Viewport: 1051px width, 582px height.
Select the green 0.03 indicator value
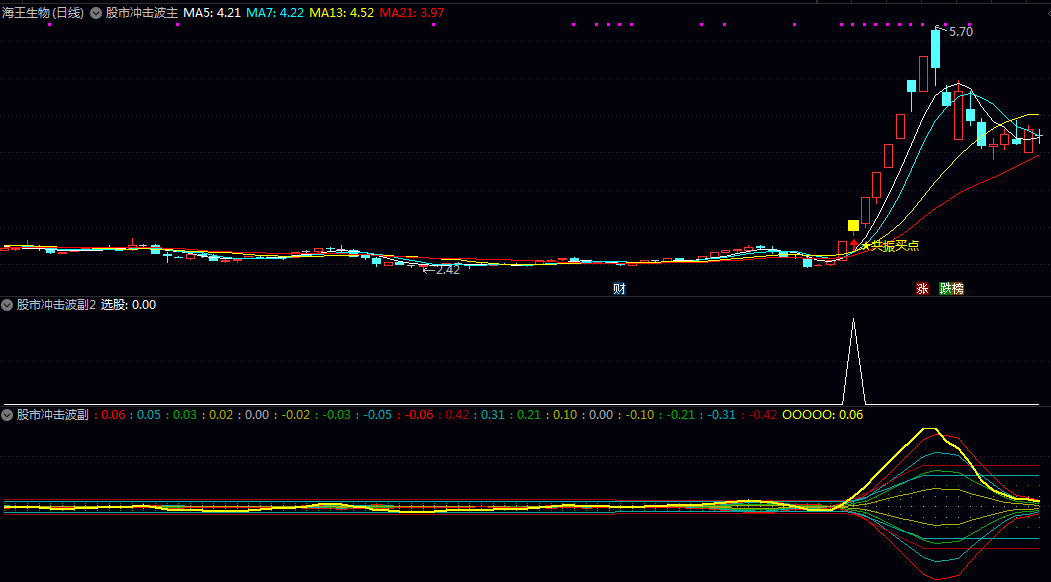click(x=185, y=415)
